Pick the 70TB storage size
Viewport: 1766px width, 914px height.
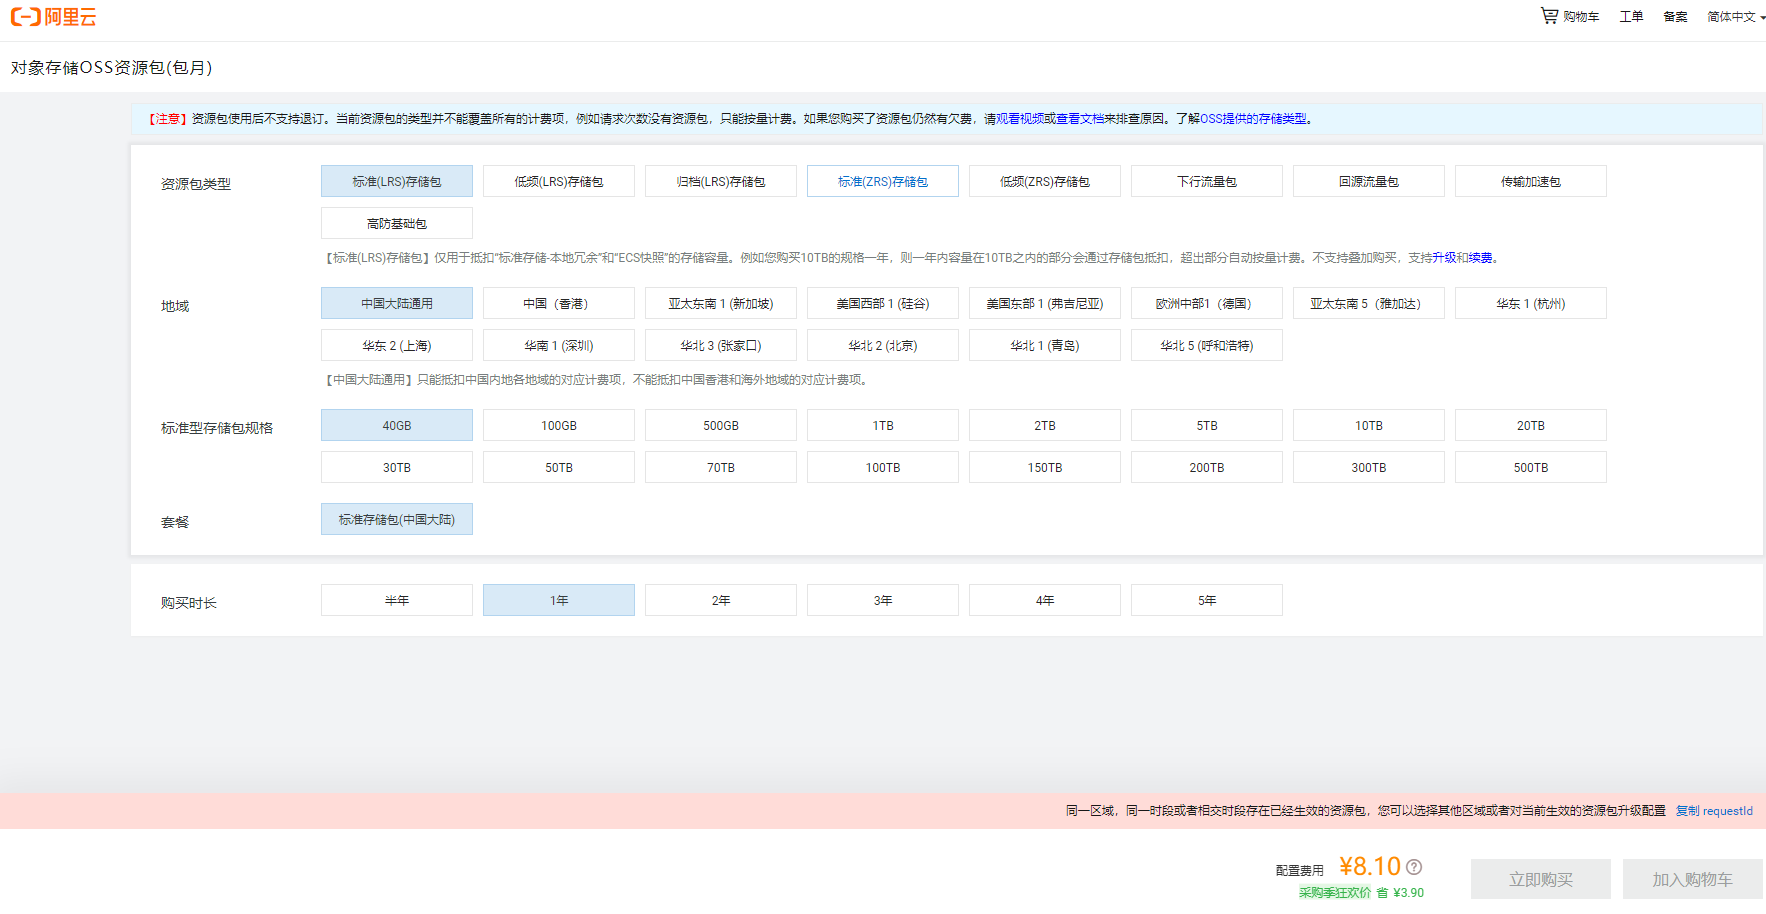pos(721,467)
